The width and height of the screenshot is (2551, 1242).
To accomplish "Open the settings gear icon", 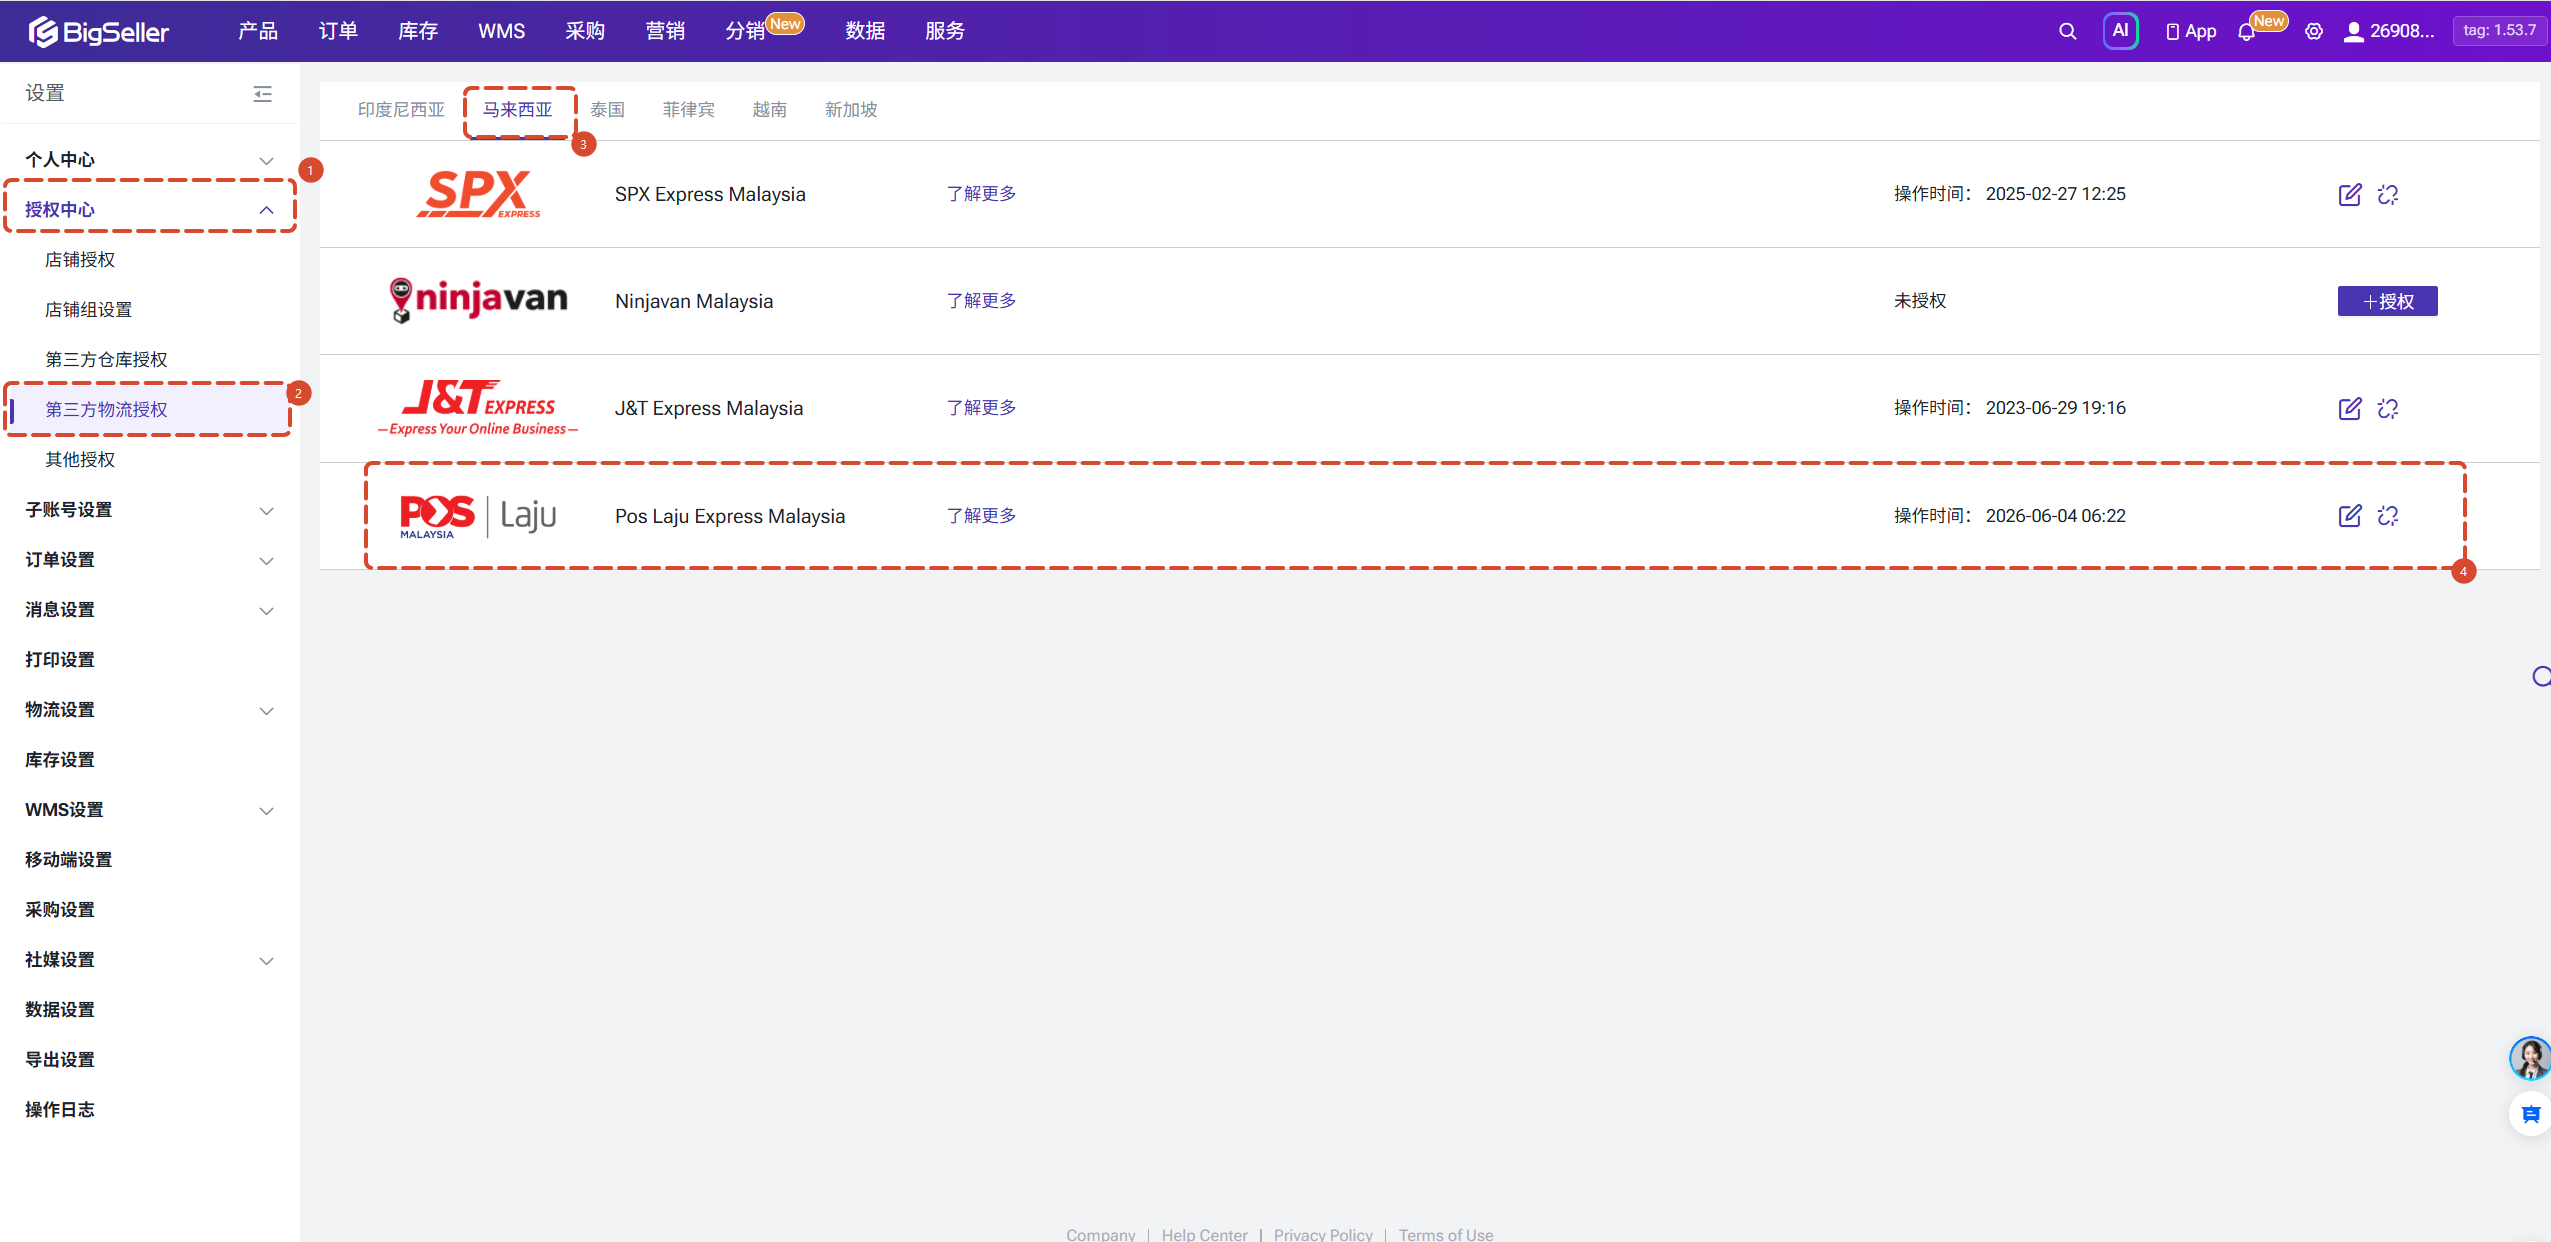I will click(x=2313, y=31).
